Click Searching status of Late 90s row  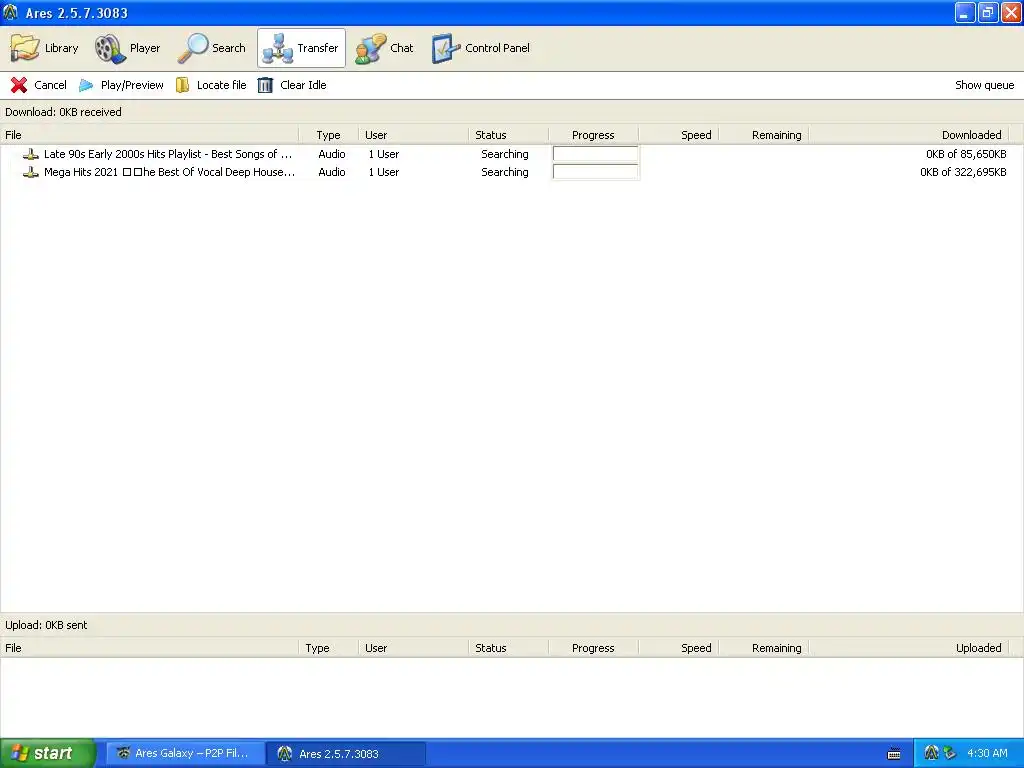pyautogui.click(x=505, y=154)
